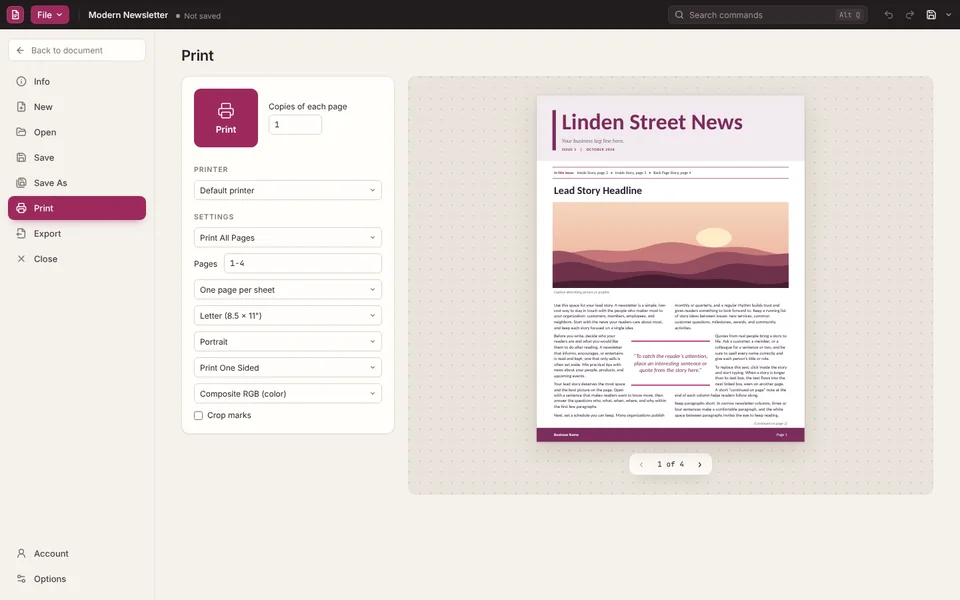Click the app document logo icon
Image resolution: width=960 pixels, height=600 pixels.
tap(15, 15)
